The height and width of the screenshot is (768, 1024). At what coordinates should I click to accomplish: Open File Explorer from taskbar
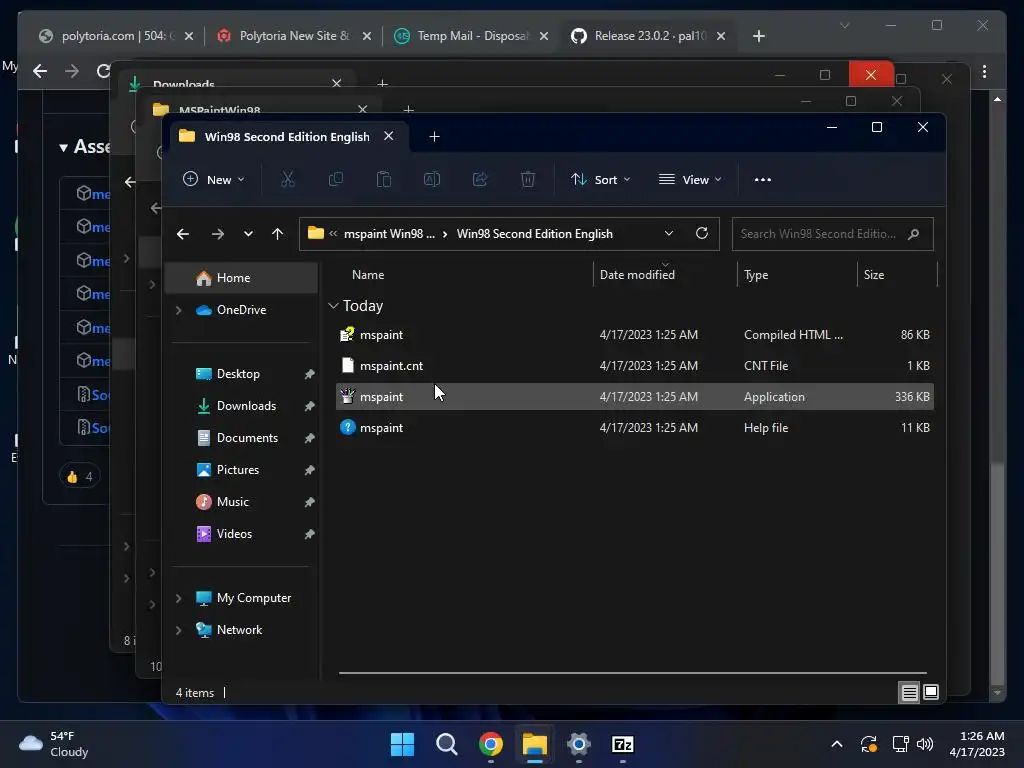point(535,744)
